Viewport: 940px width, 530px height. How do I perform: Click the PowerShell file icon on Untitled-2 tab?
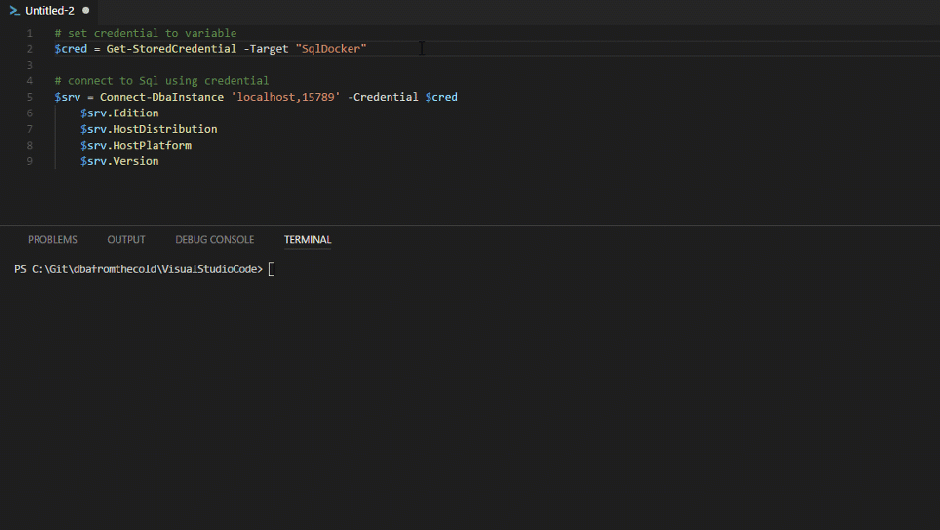tap(14, 10)
